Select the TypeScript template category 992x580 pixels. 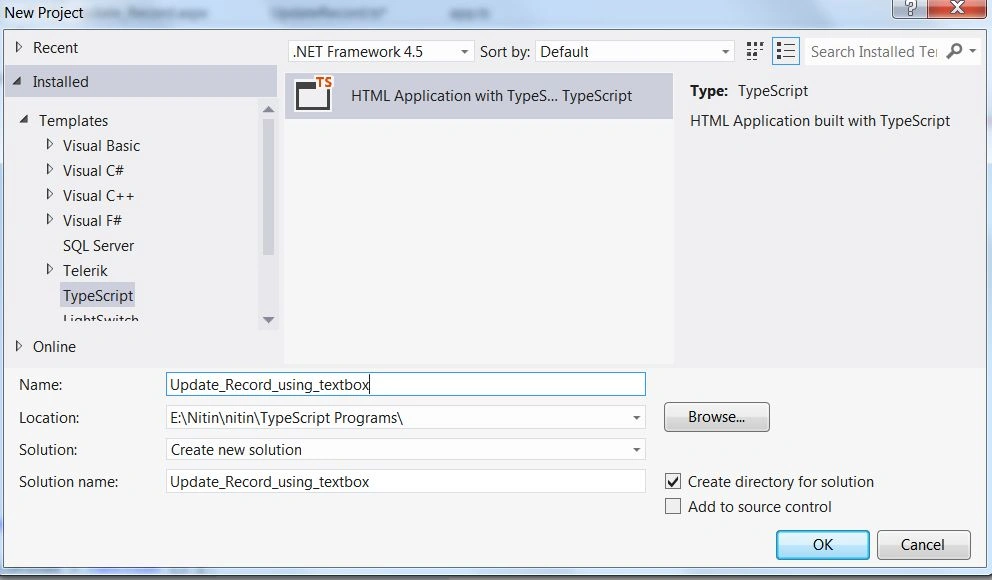pos(98,295)
